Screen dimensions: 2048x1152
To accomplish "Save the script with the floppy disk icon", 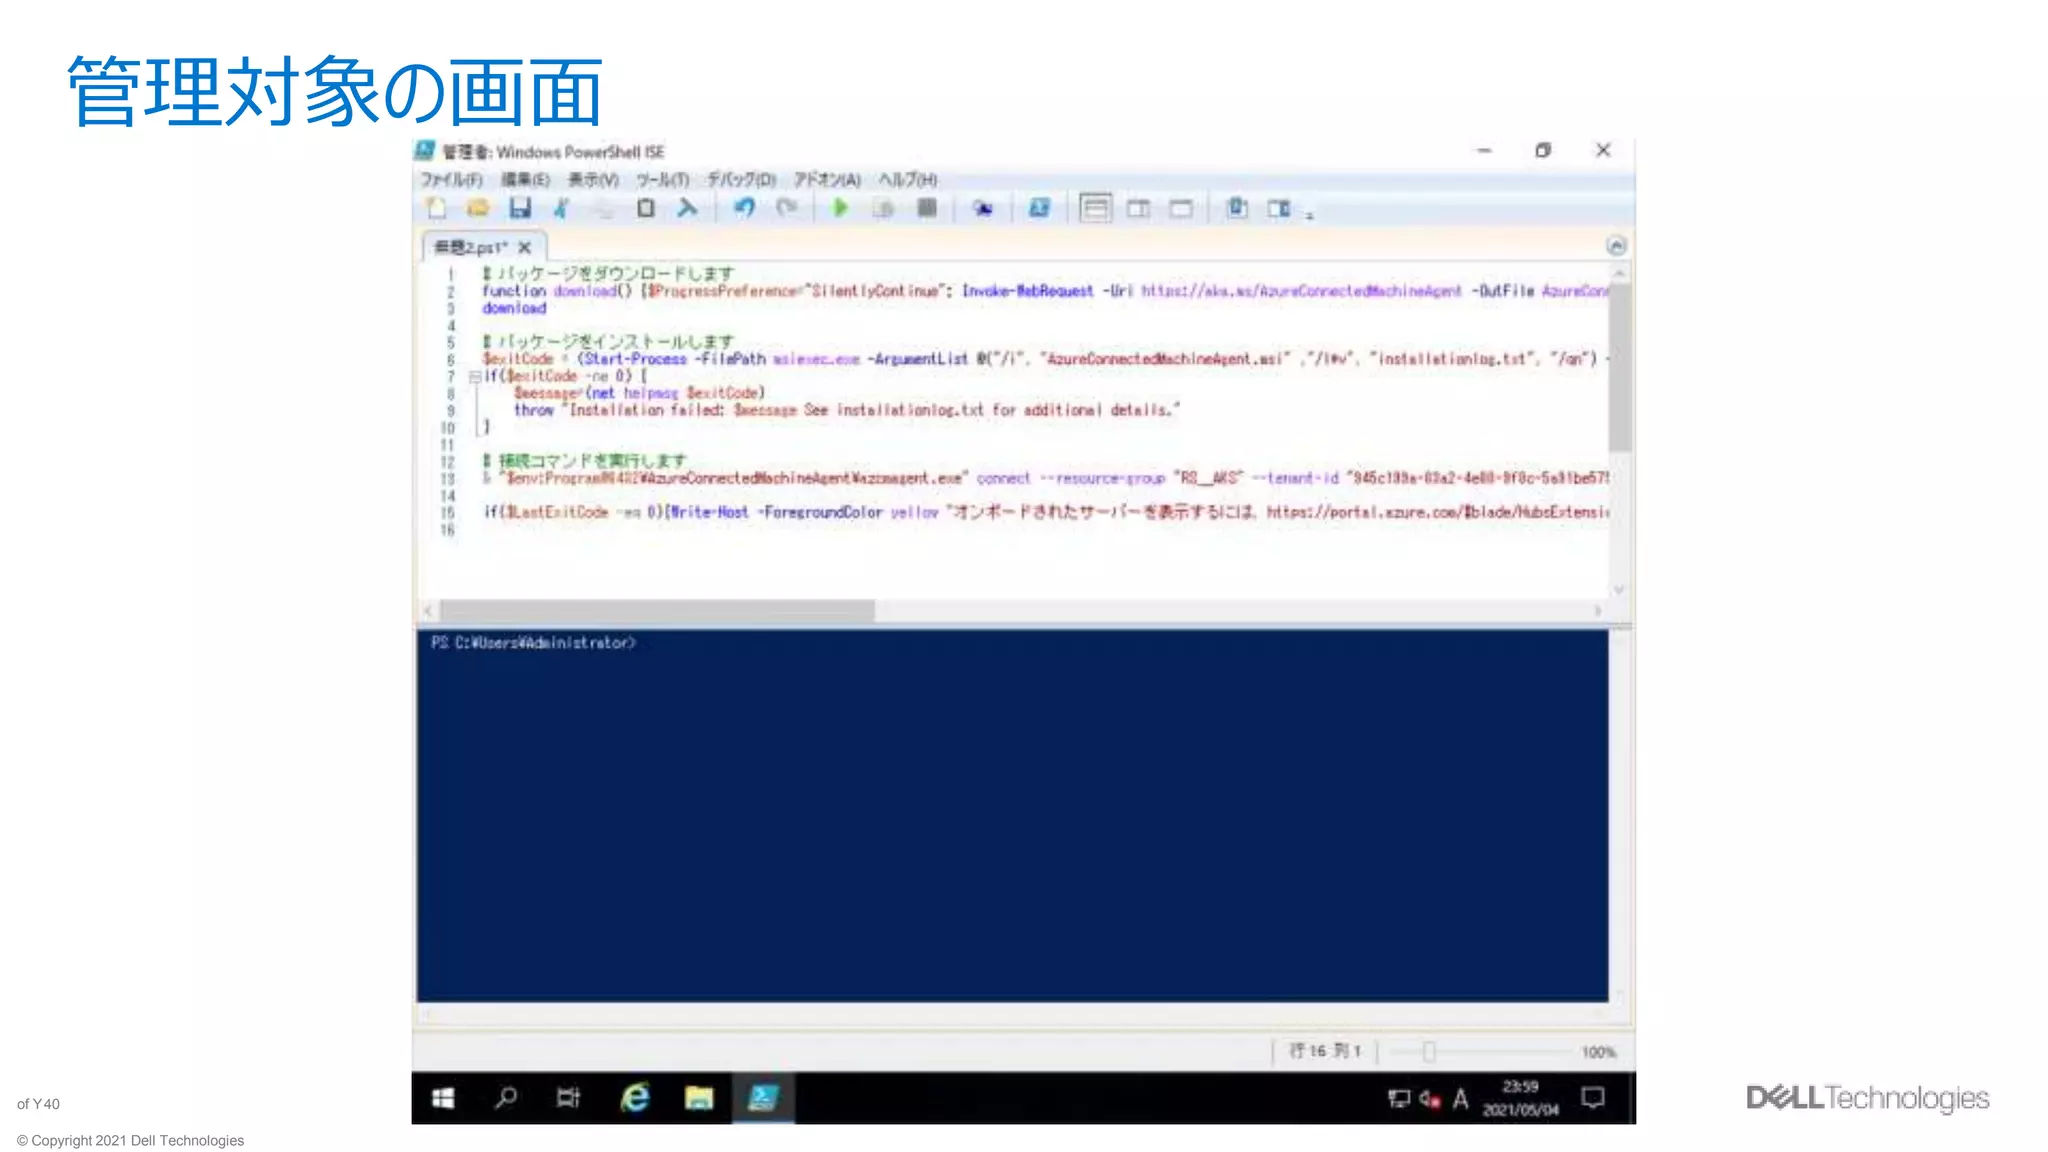I will 520,208.
